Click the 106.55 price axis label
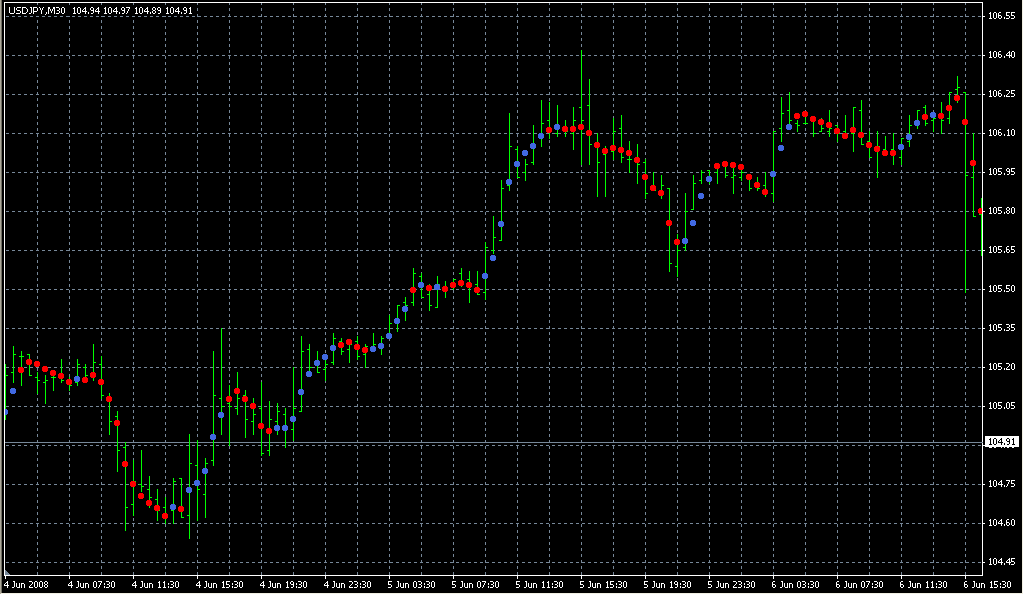 pyautogui.click(x=1001, y=17)
